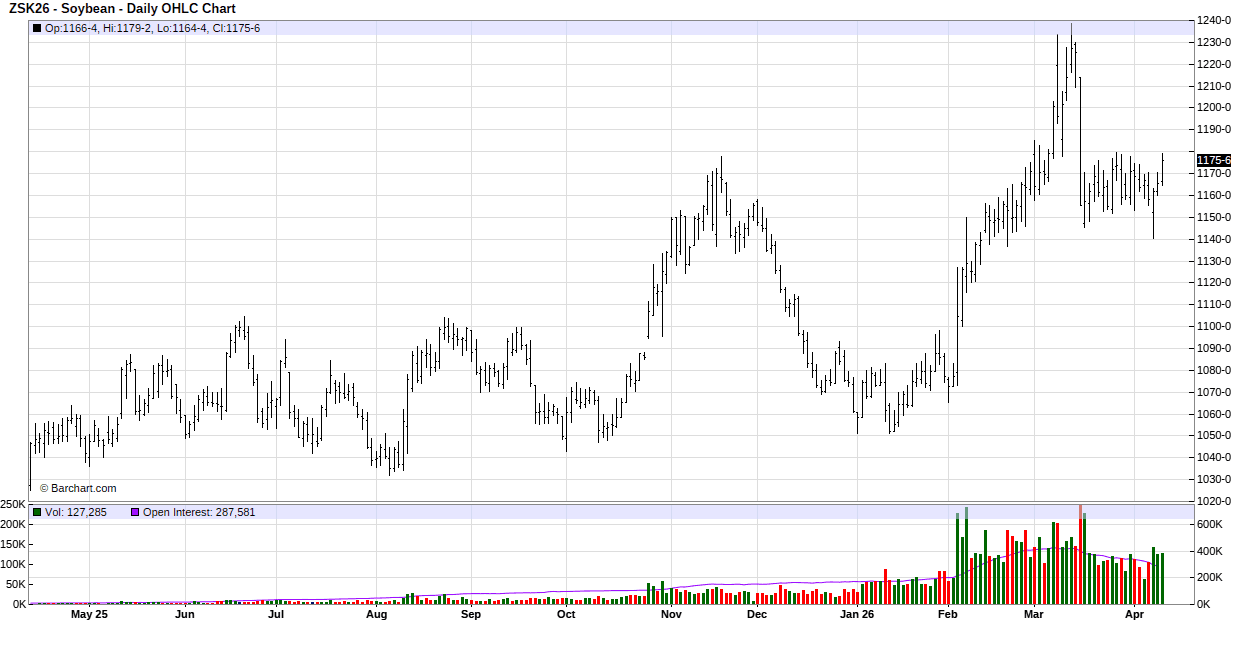Click the 600K open interest axis label
Screen dimensions: 1236x645
[x=1210, y=524]
